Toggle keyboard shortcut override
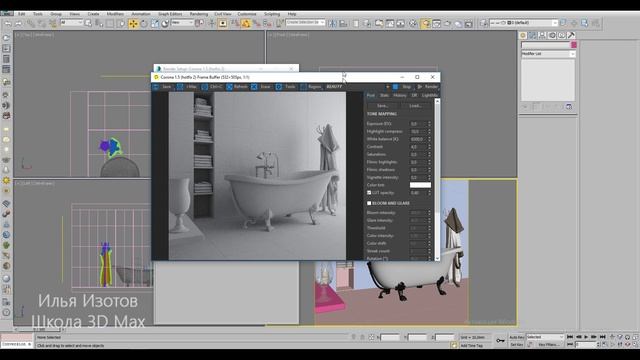This screenshot has height=360, width=640. click(223, 23)
